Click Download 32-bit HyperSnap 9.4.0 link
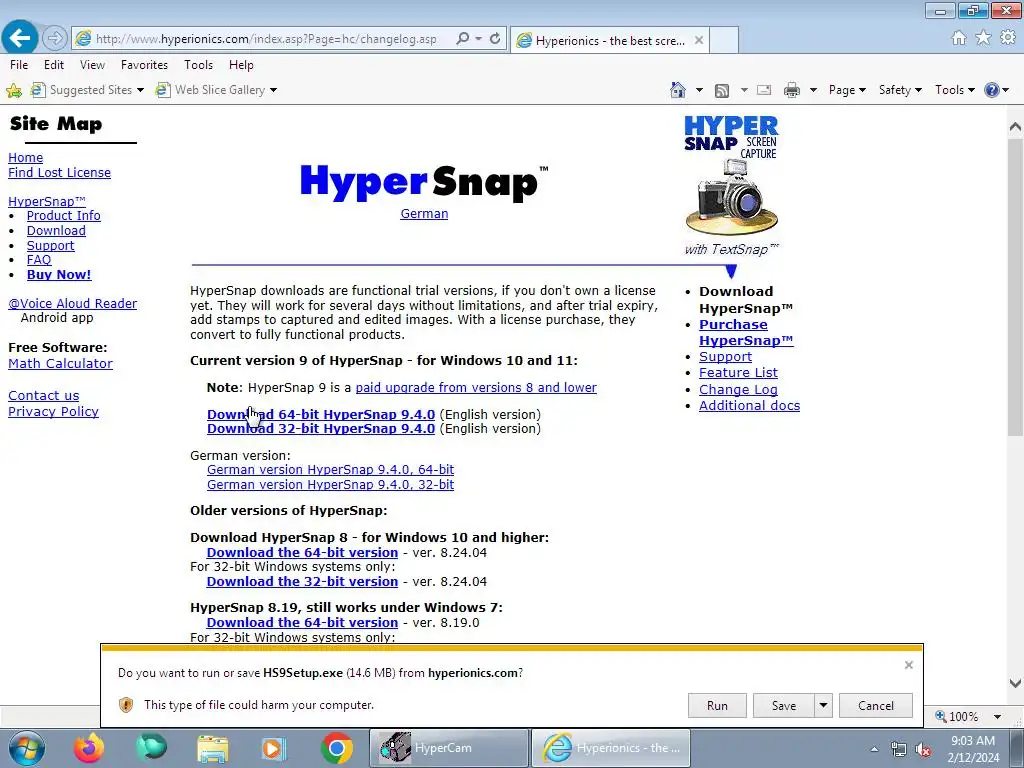Screen dimensions: 1024x768 click(321, 428)
